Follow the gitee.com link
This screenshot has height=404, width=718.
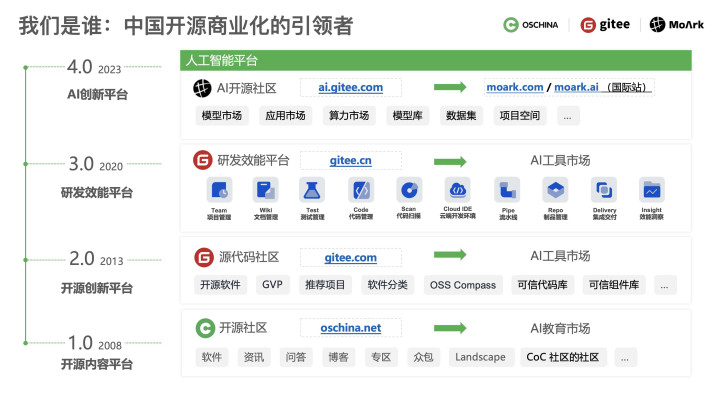(x=351, y=257)
